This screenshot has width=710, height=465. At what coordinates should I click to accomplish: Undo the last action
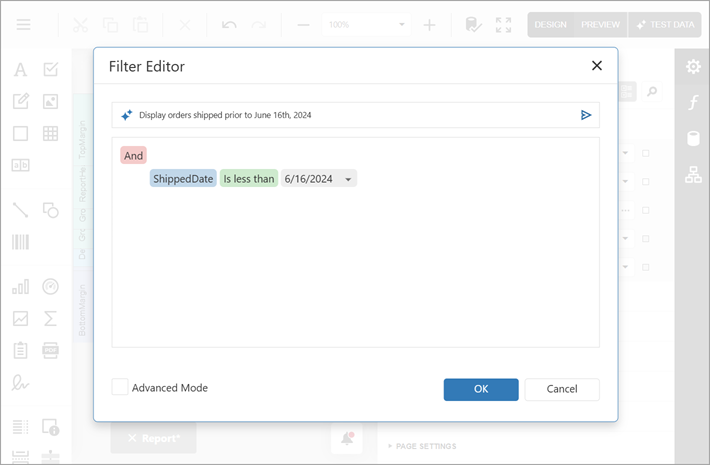pyautogui.click(x=229, y=24)
